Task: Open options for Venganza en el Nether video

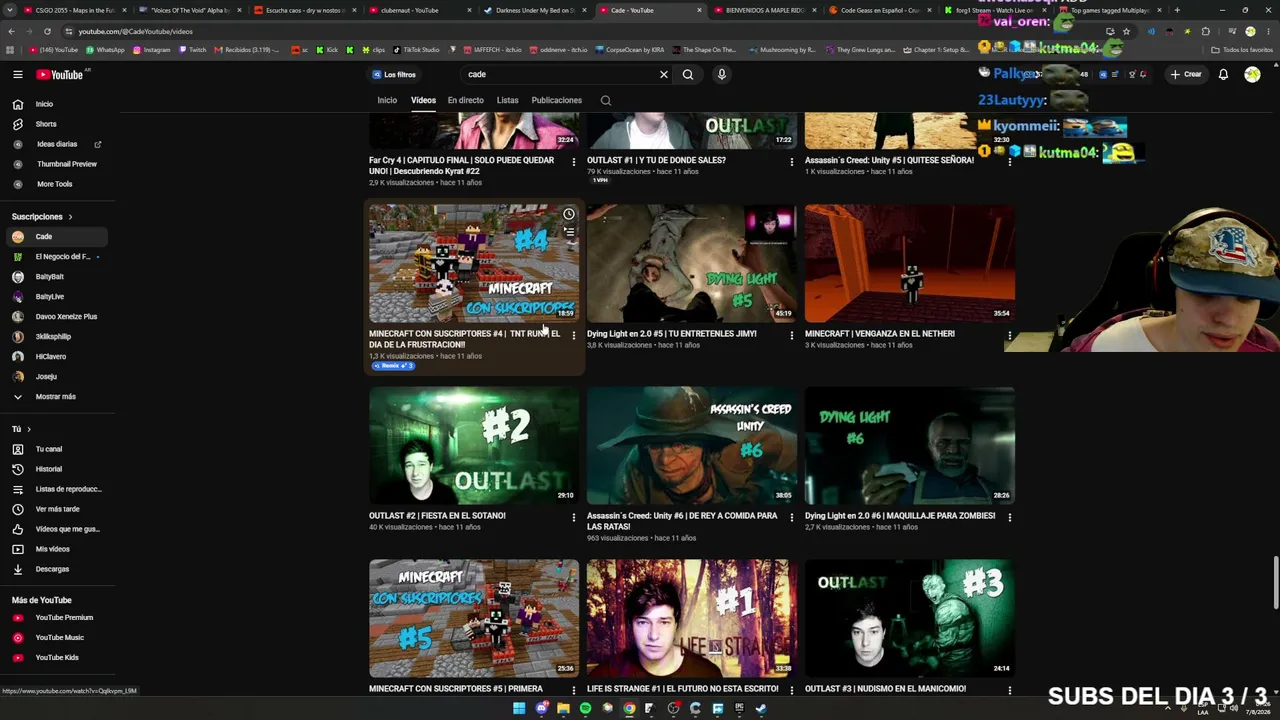Action: 1009,335
